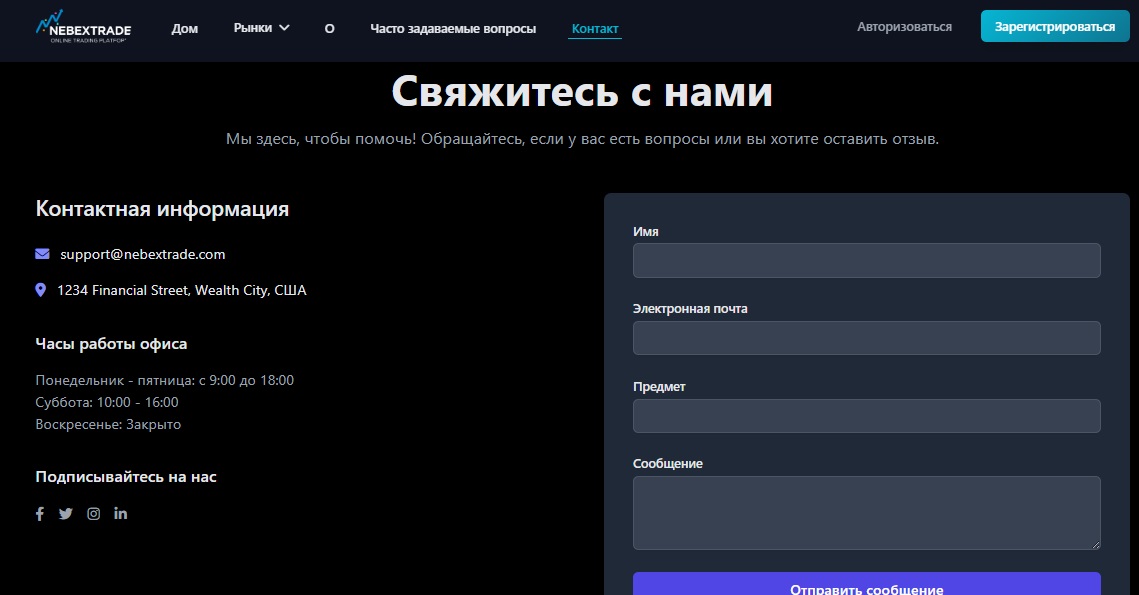
Task: Go to the Дом menu item
Action: [x=185, y=28]
